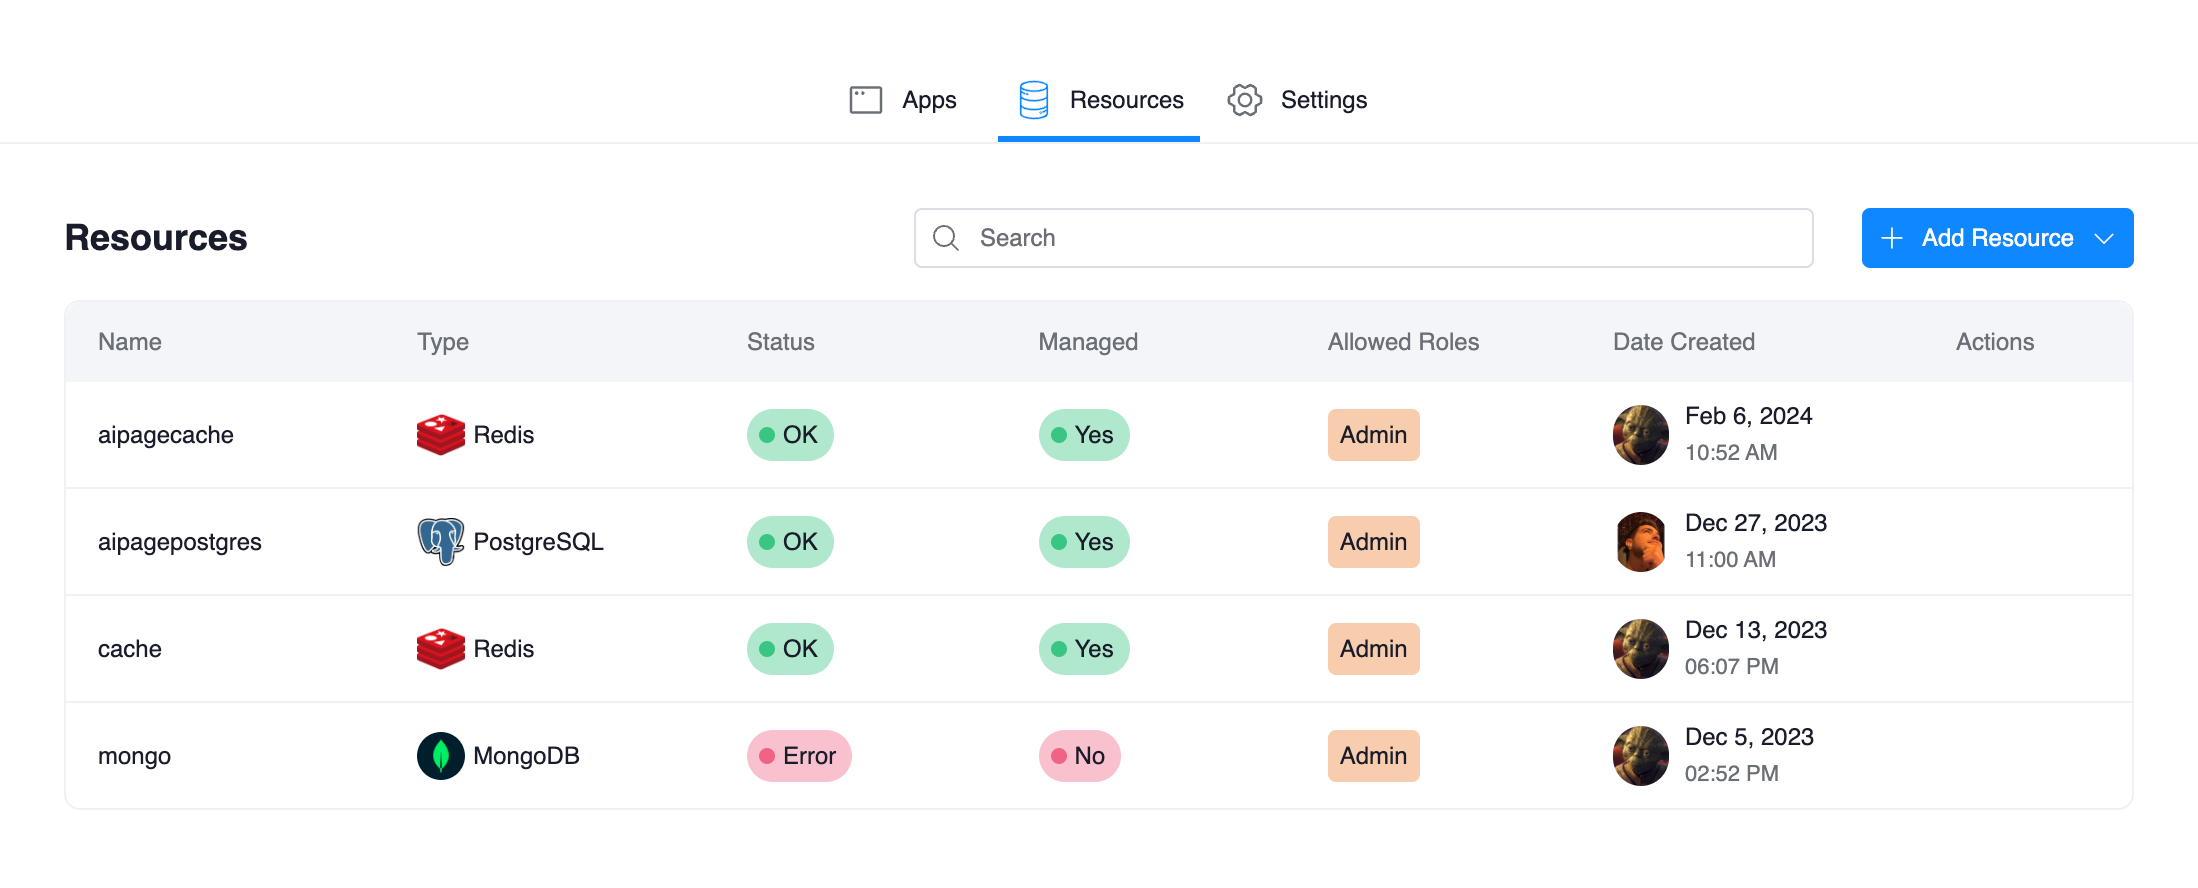The image size is (2198, 888).
Task: Click the Apps window icon
Action: coord(865,100)
